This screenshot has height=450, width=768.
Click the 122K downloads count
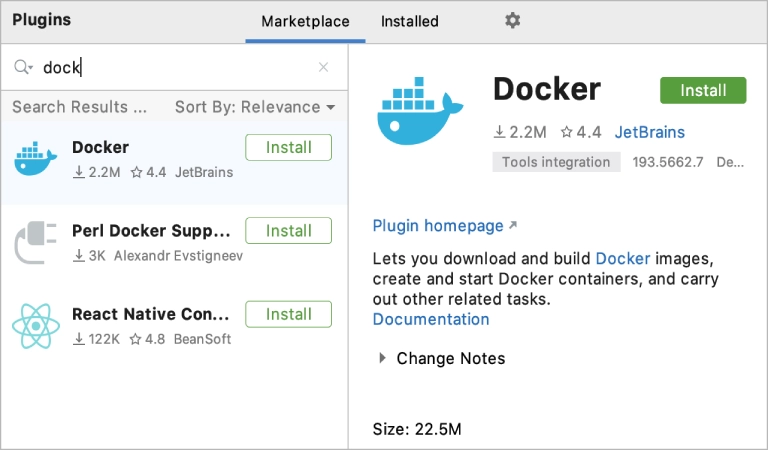tap(96, 339)
